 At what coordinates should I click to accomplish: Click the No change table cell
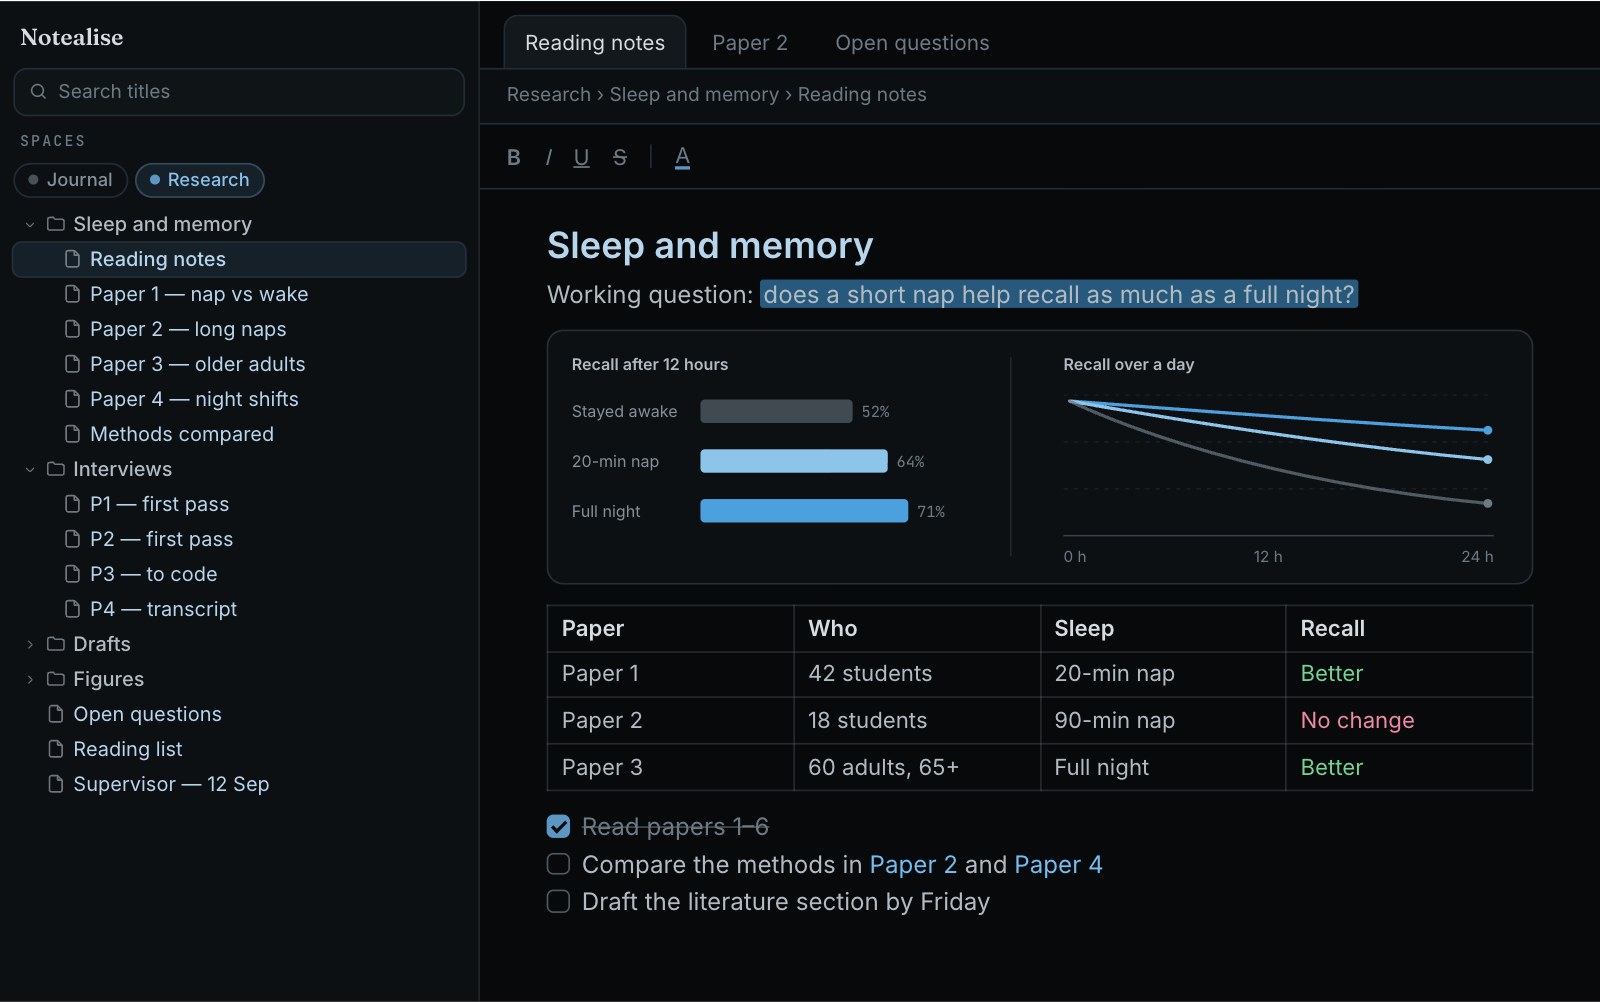coord(1408,720)
